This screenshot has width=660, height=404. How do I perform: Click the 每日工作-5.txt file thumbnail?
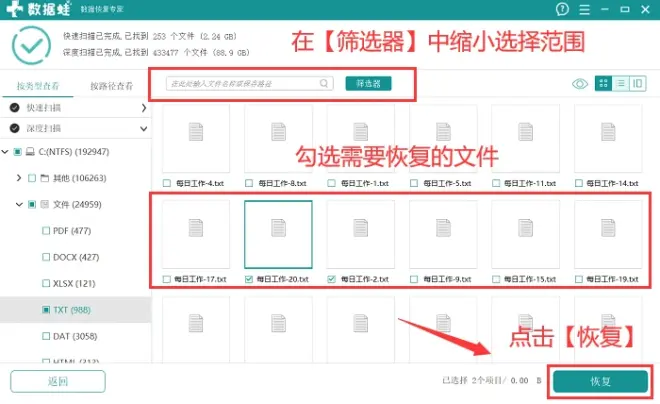(443, 138)
